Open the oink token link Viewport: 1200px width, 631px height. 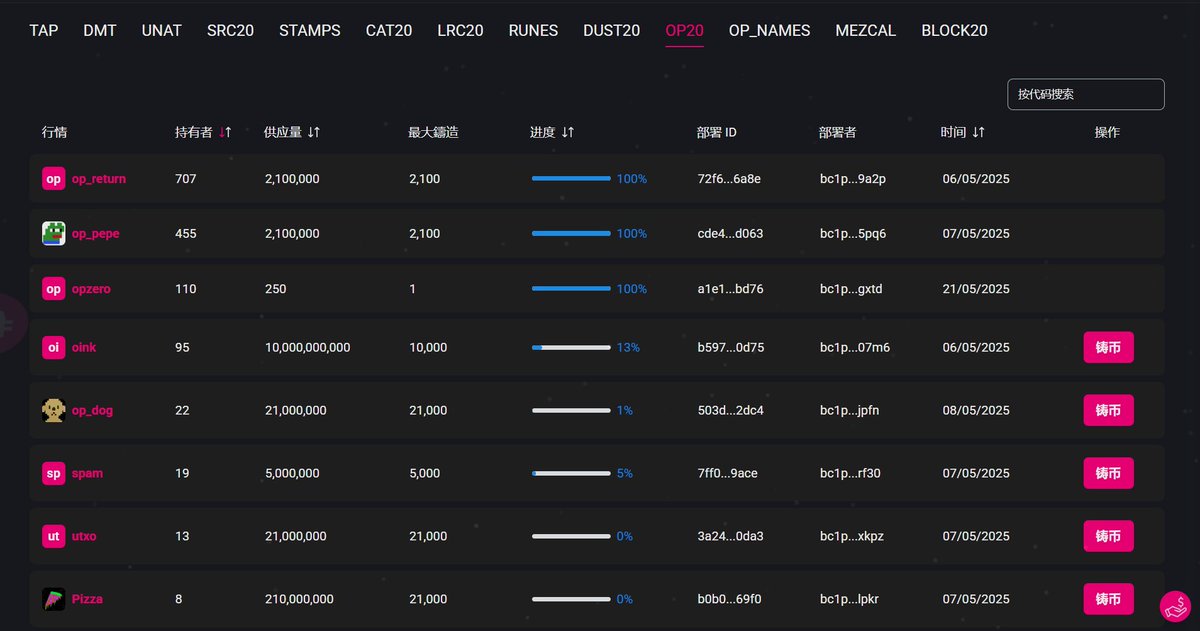[x=84, y=348]
